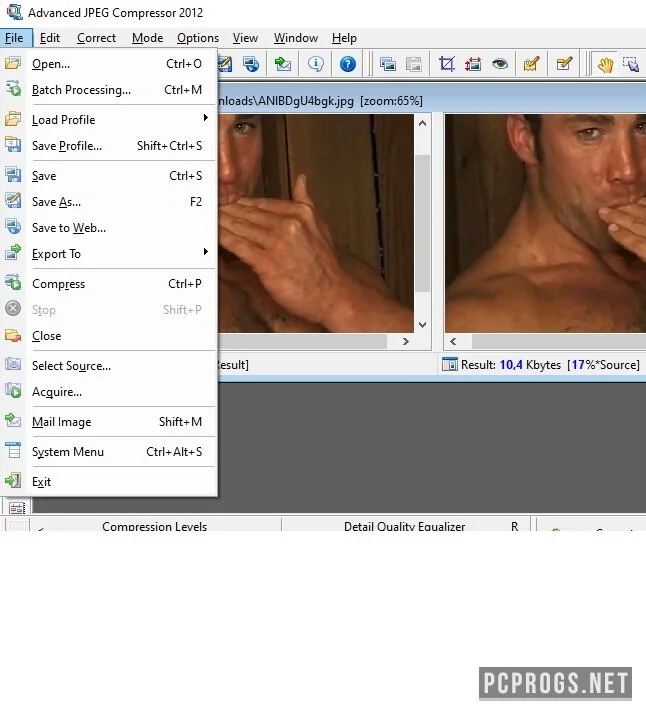The width and height of the screenshot is (646, 718).
Task: Click source image scroll right arrow
Action: point(406,342)
